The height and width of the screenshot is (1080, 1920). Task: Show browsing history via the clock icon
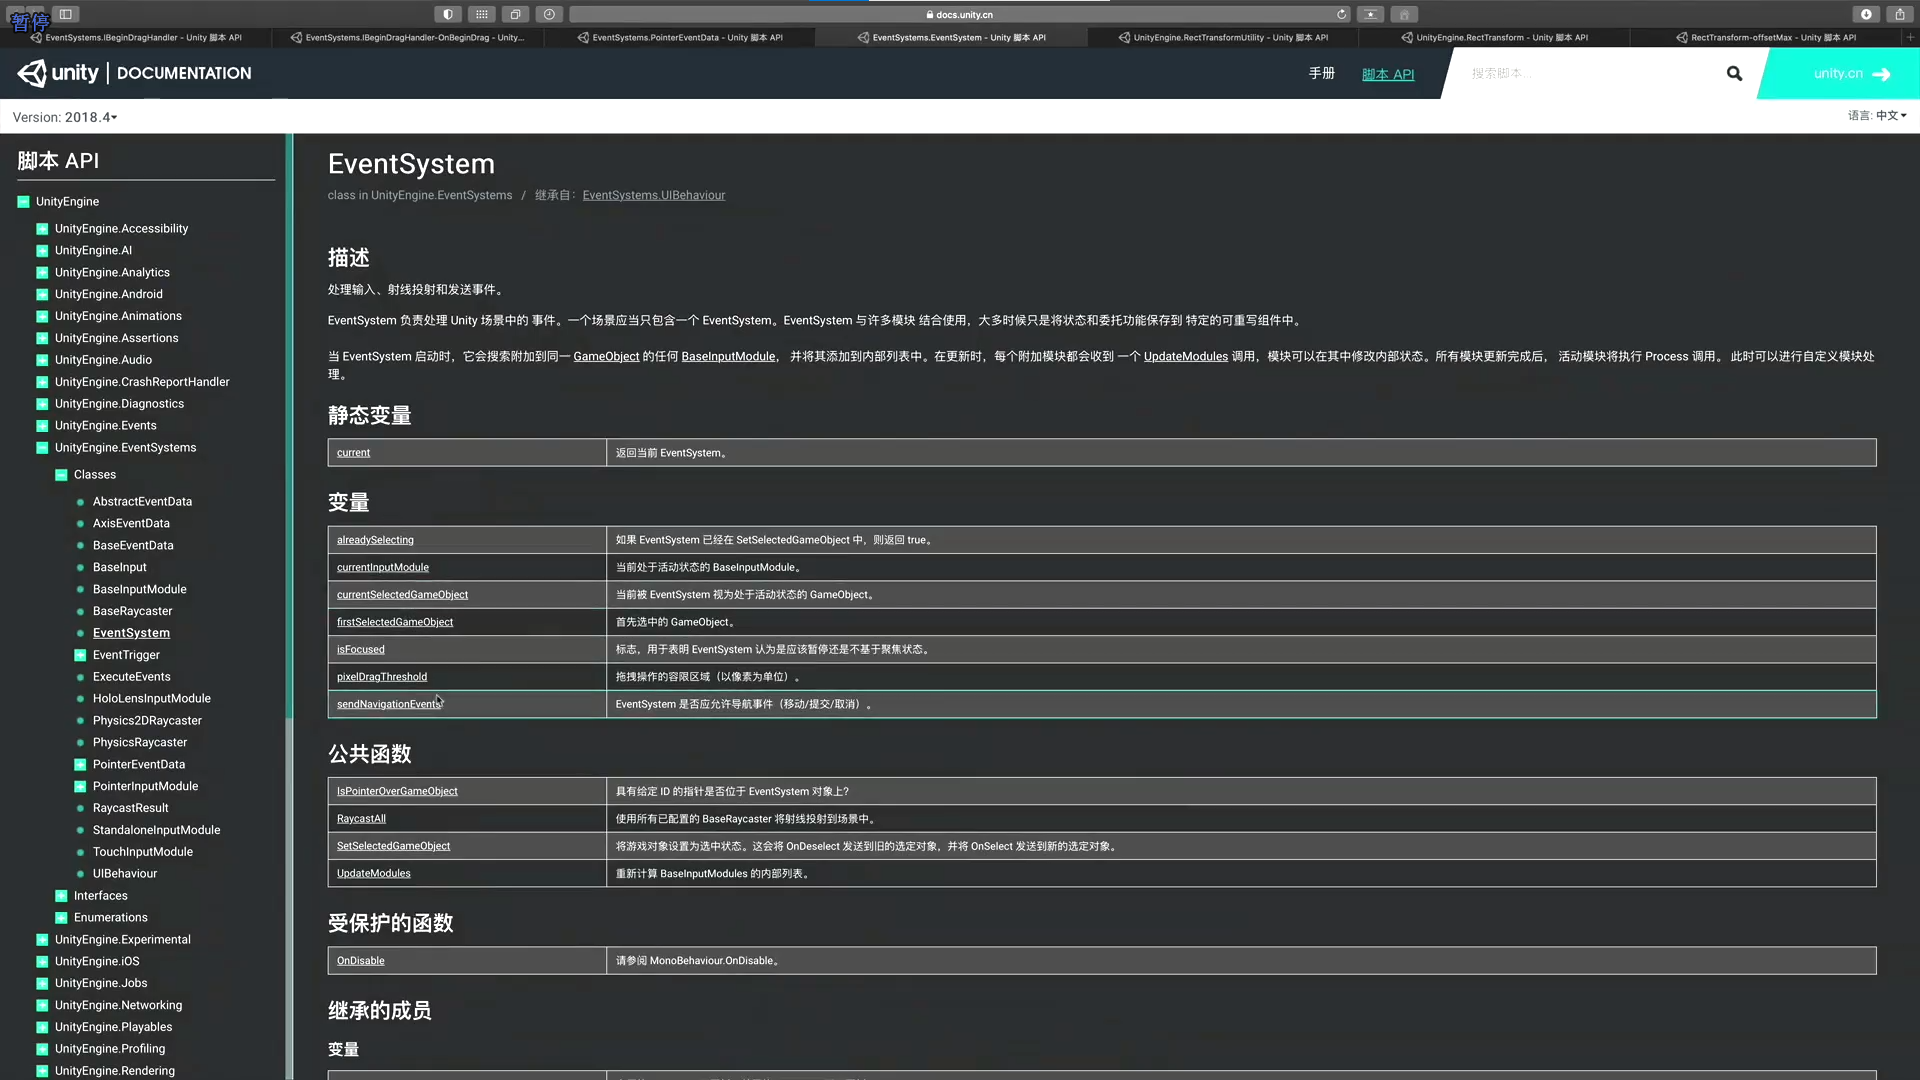(549, 14)
